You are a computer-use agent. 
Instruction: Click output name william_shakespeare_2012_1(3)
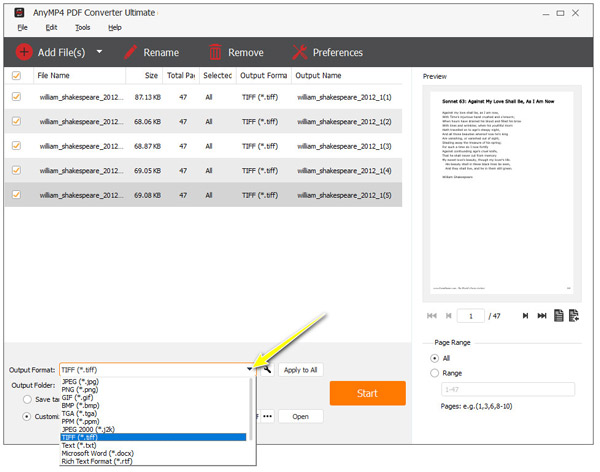click(x=344, y=146)
